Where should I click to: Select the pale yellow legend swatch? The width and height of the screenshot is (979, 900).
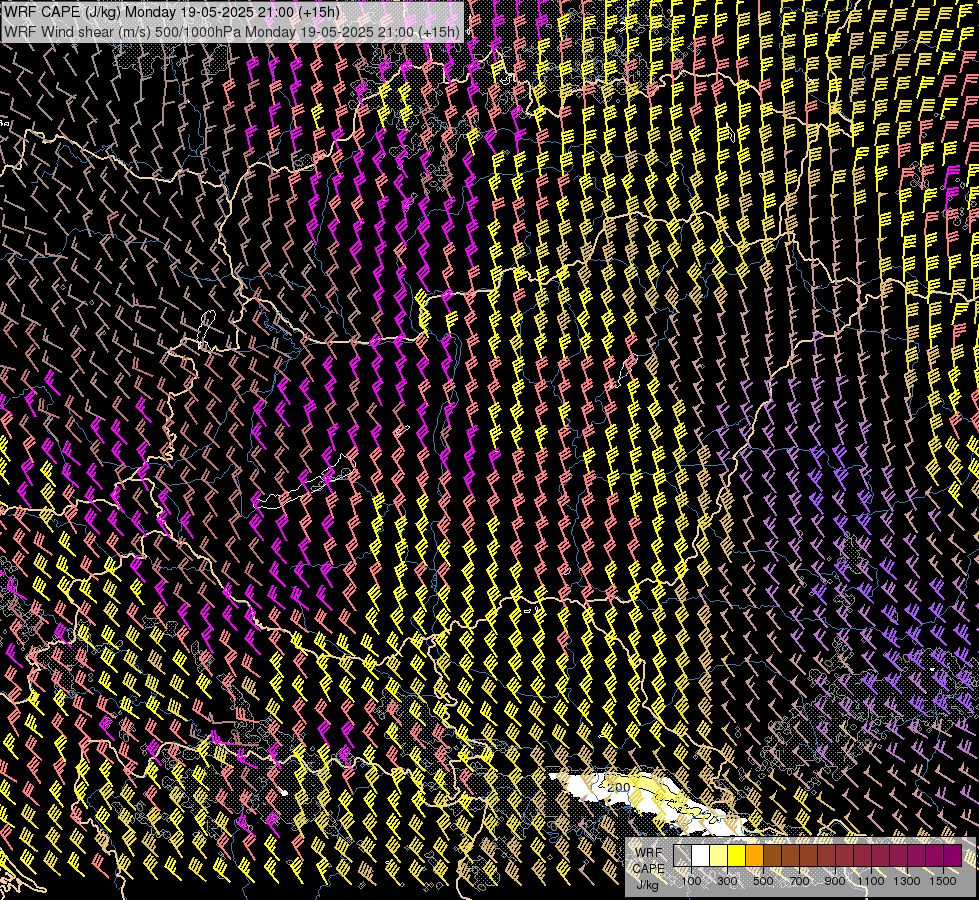[719, 855]
